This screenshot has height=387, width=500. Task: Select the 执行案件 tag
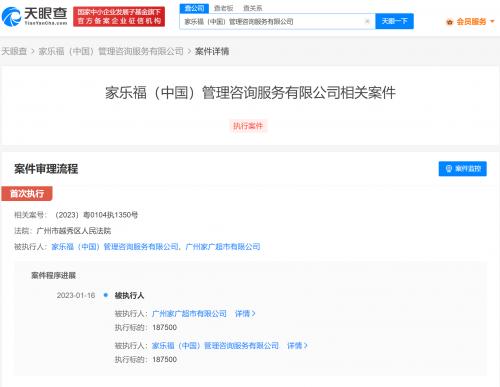click(x=248, y=126)
